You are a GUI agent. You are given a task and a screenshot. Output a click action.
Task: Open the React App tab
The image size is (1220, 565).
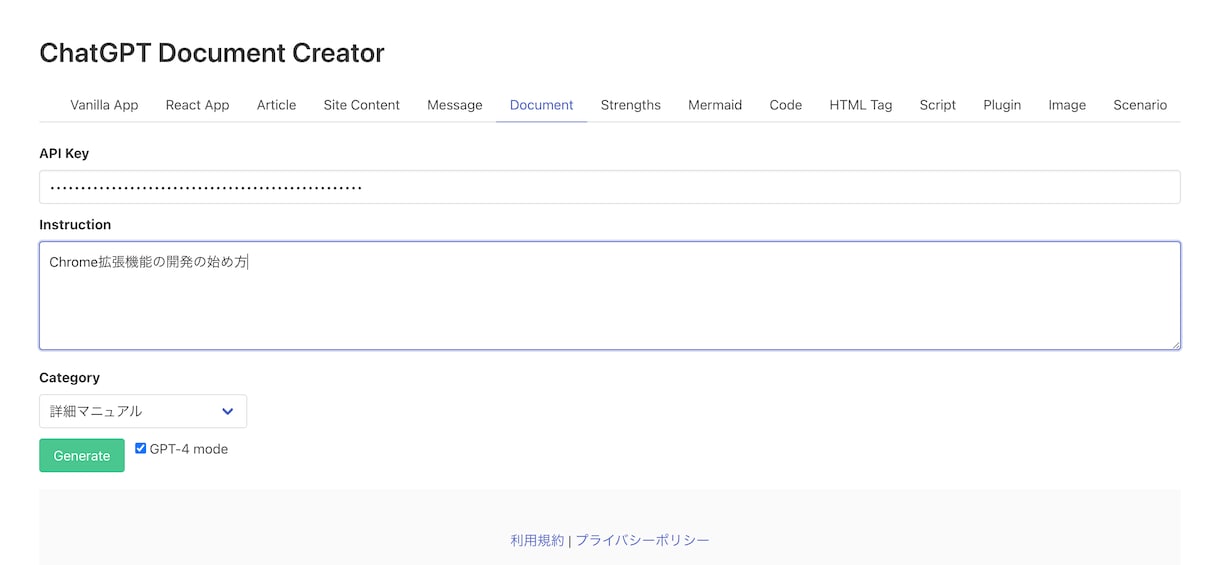coord(197,105)
